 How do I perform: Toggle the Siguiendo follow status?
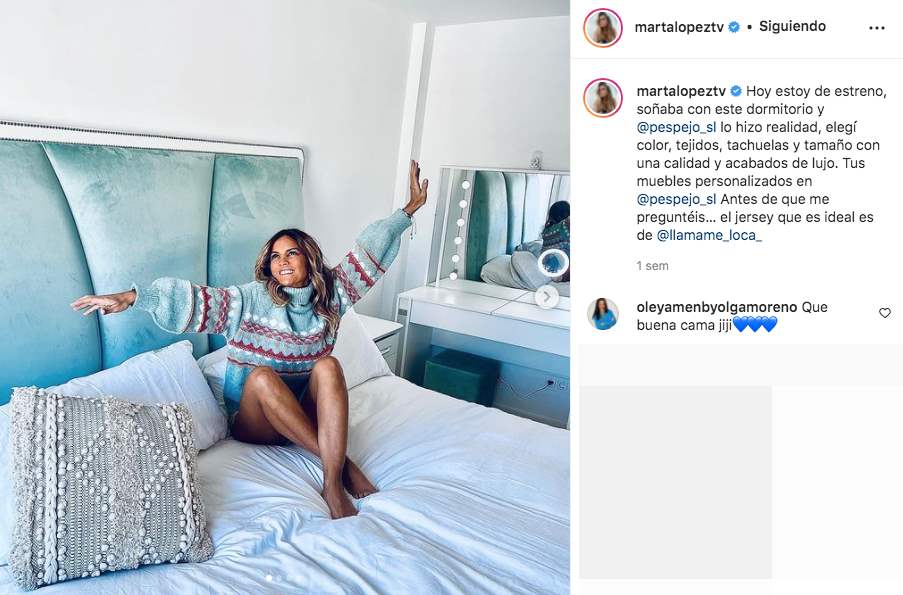(x=792, y=26)
